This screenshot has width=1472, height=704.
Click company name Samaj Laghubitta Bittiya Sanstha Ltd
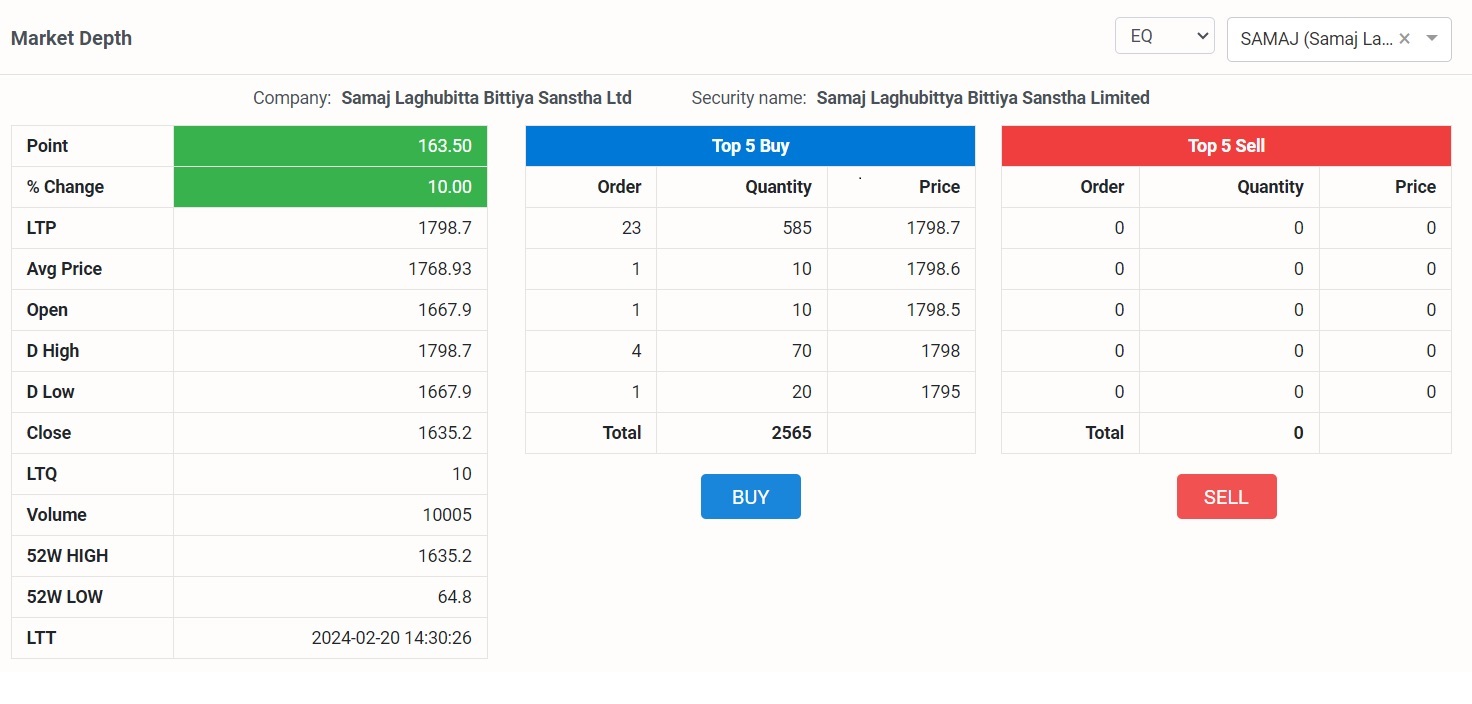[x=487, y=98]
